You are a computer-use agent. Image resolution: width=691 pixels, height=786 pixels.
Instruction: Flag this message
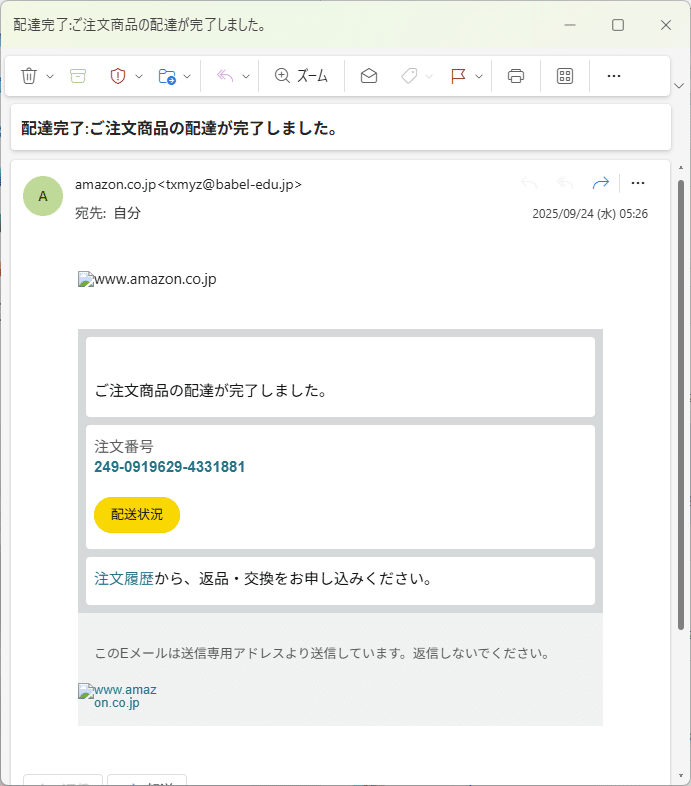pos(458,76)
